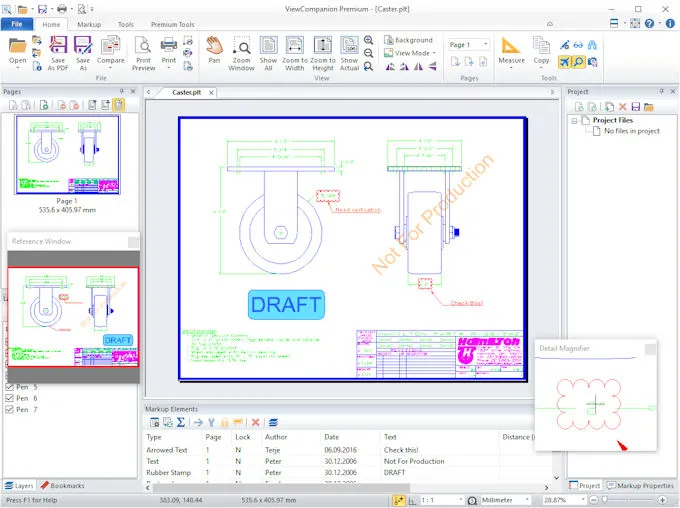
Task: Click the File menu button
Action: tap(18, 24)
